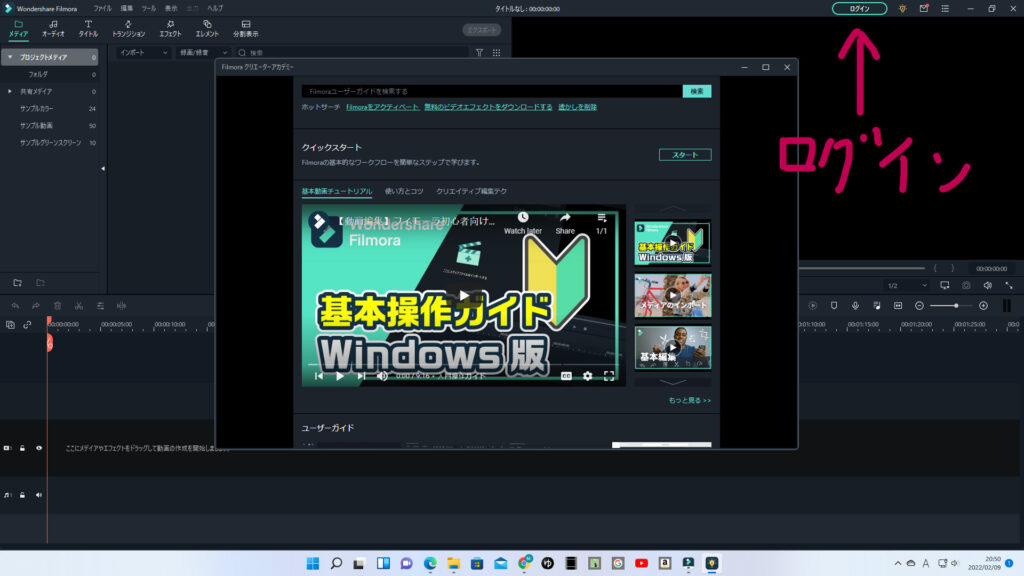1024x576 pixels.
Task: Expand the 録画/録音 record dropdown
Action: pos(203,52)
